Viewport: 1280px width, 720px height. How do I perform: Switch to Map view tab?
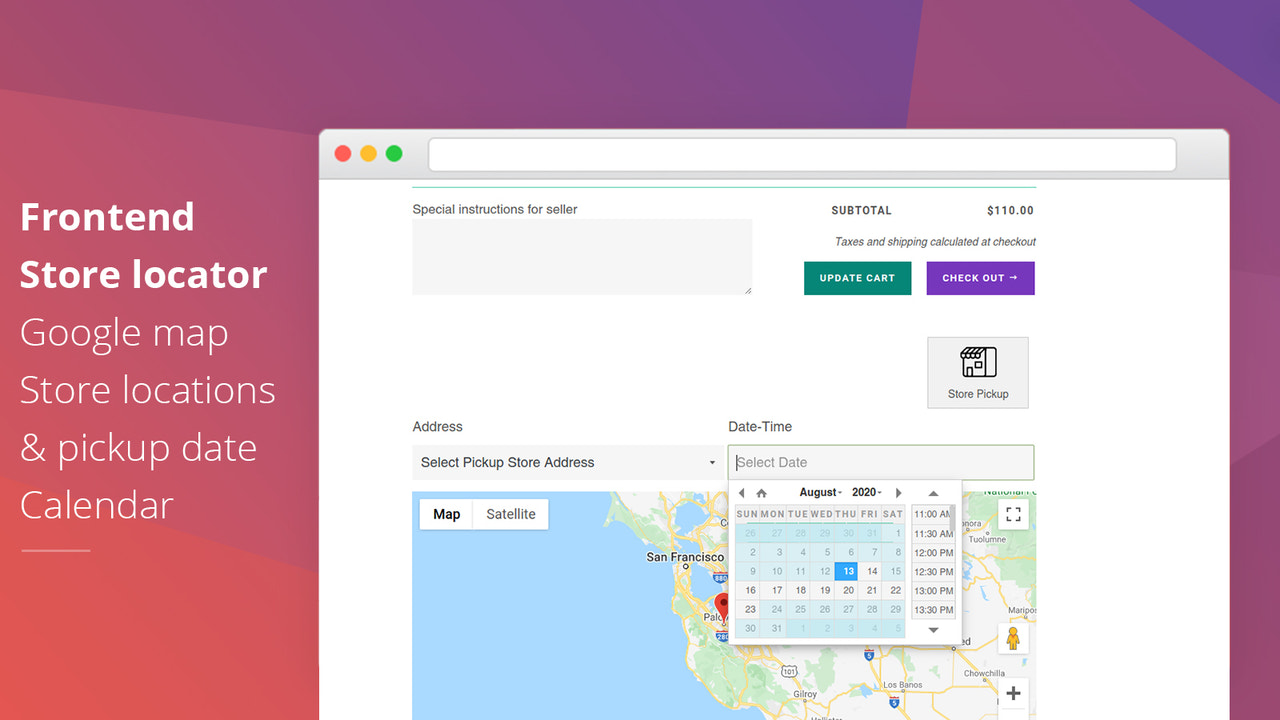click(446, 513)
